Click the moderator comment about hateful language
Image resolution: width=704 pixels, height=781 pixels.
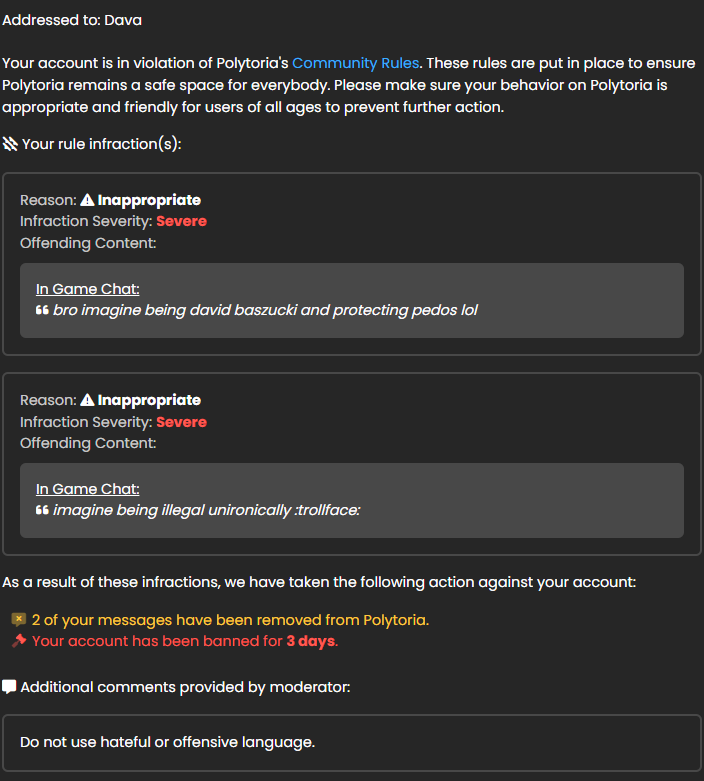click(168, 742)
